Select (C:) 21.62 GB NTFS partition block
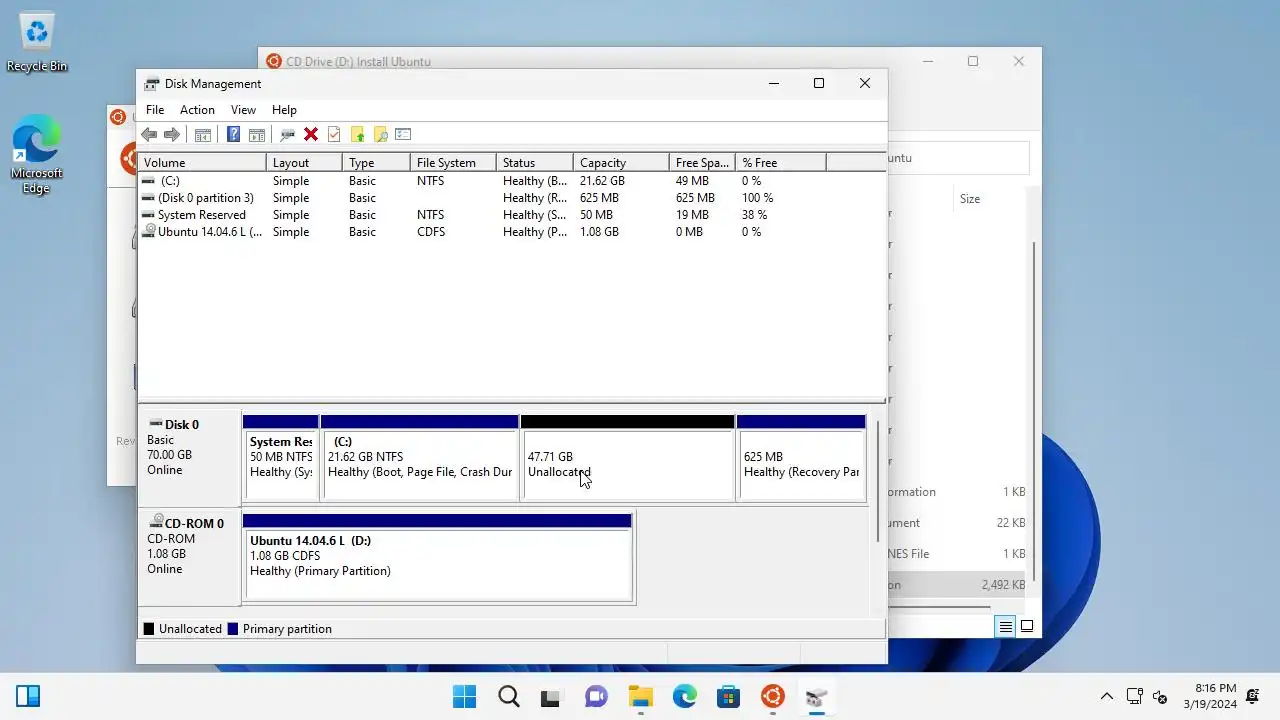Image resolution: width=1280 pixels, height=720 pixels. 420,458
